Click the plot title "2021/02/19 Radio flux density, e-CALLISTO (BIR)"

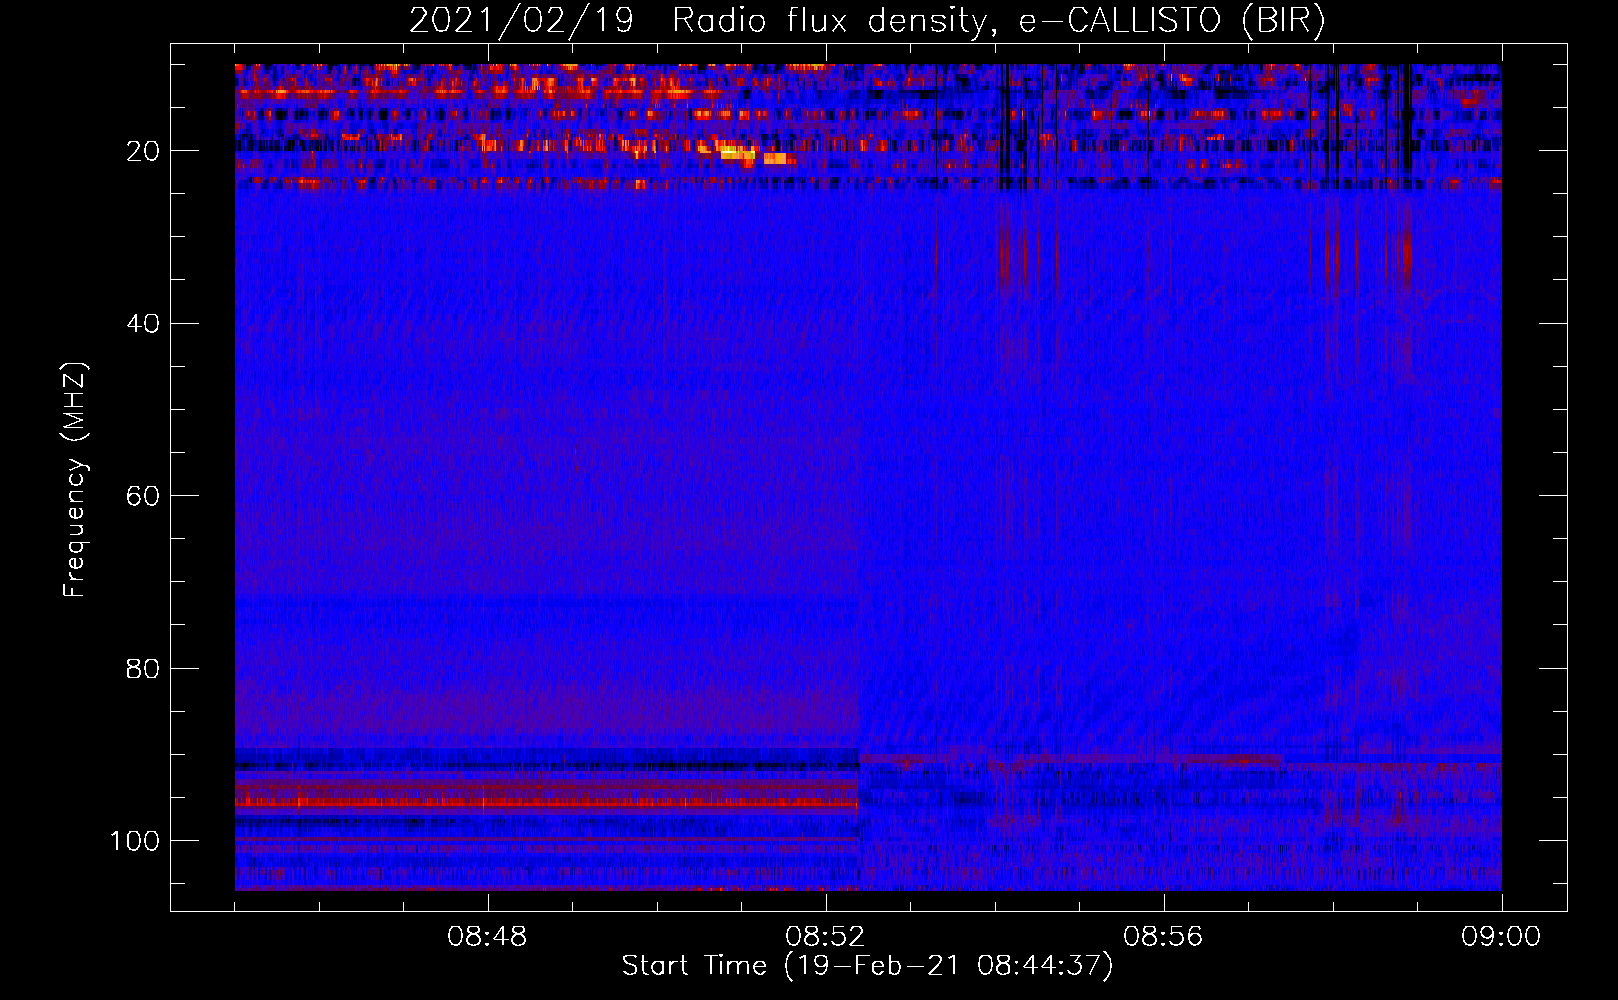point(867,21)
